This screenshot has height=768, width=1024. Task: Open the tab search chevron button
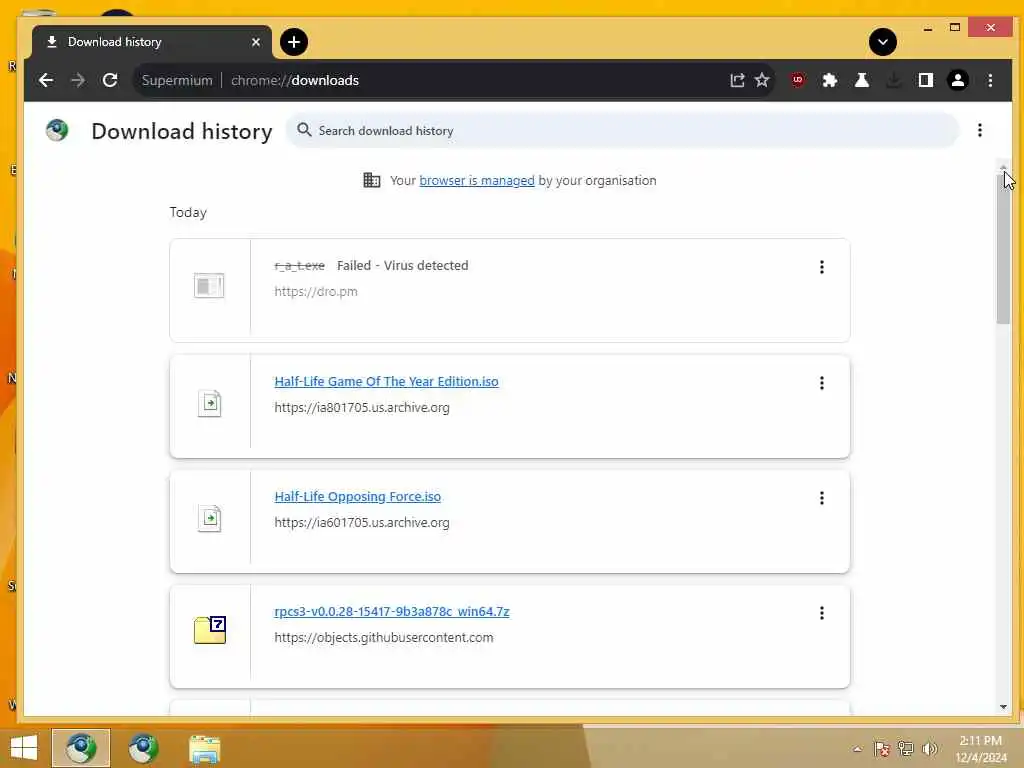pyautogui.click(x=882, y=42)
